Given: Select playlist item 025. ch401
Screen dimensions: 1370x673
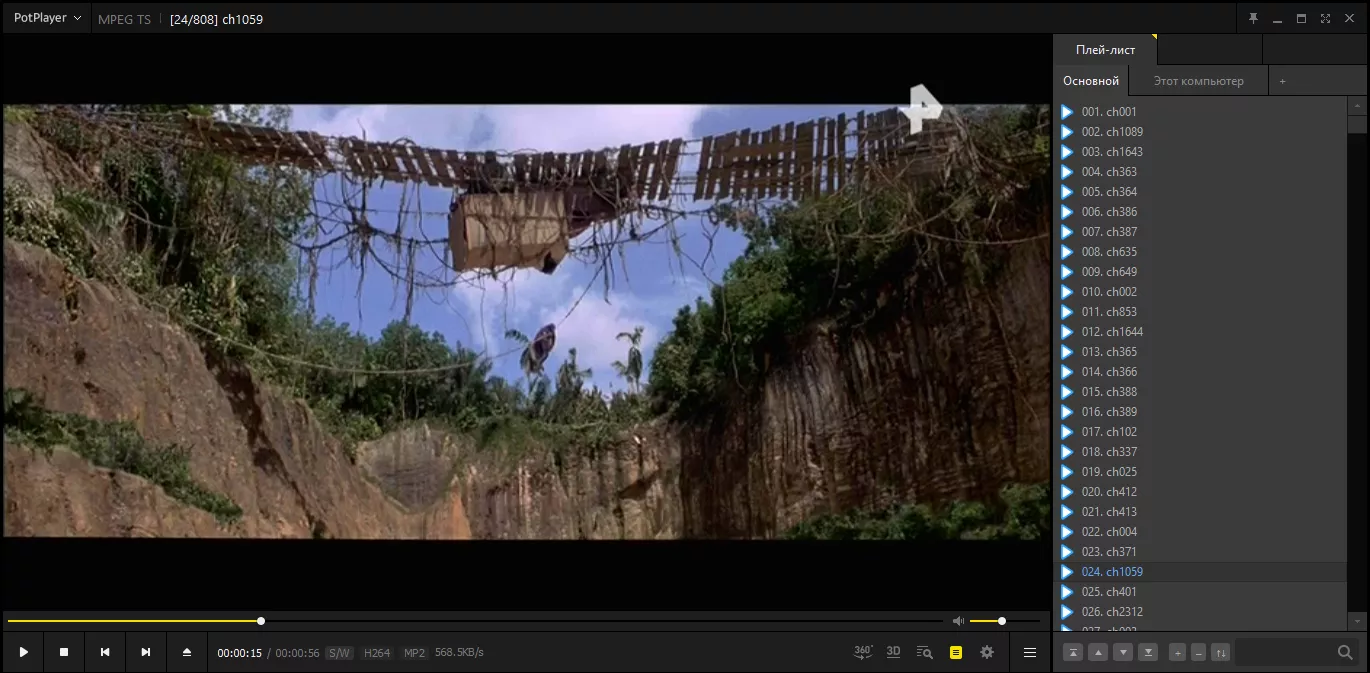Looking at the screenshot, I should pos(1201,592).
